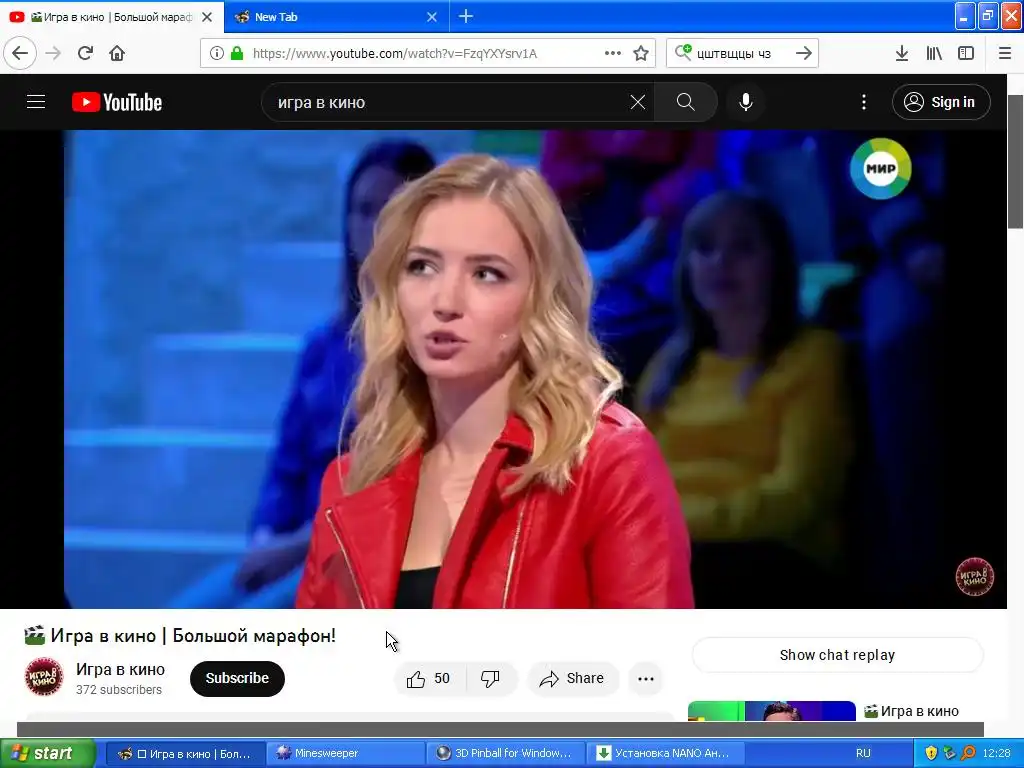Open the Игра в кино channel avatar

click(x=44, y=677)
